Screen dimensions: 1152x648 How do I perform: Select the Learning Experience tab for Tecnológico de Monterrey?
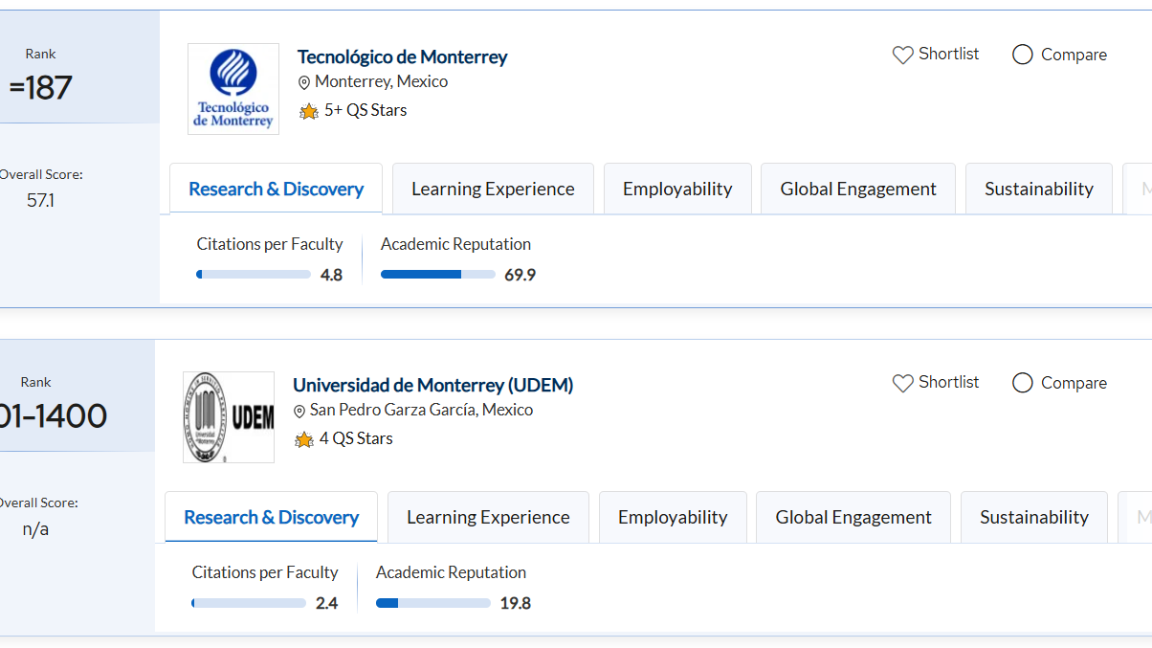click(492, 188)
